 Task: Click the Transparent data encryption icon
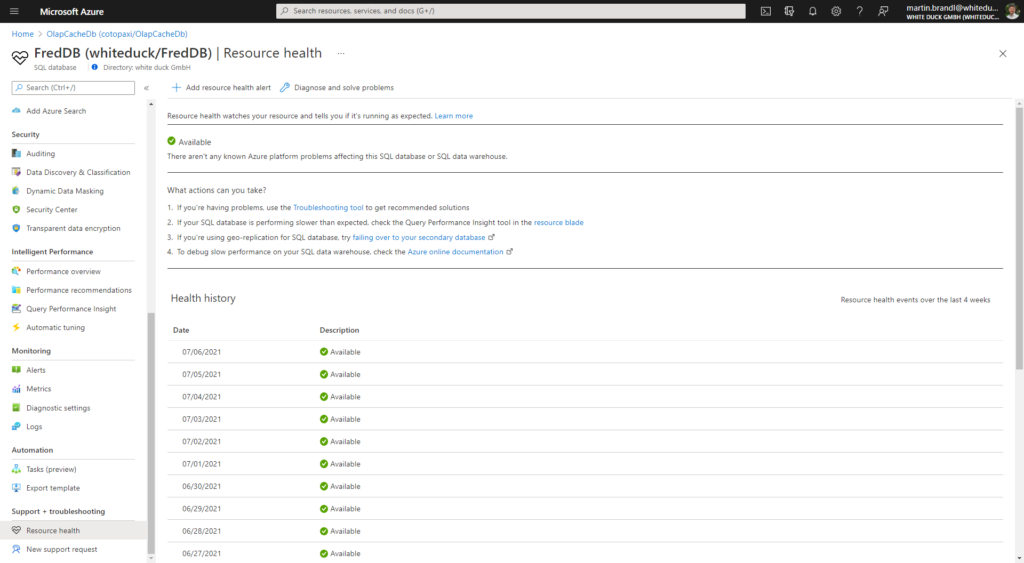point(16,228)
